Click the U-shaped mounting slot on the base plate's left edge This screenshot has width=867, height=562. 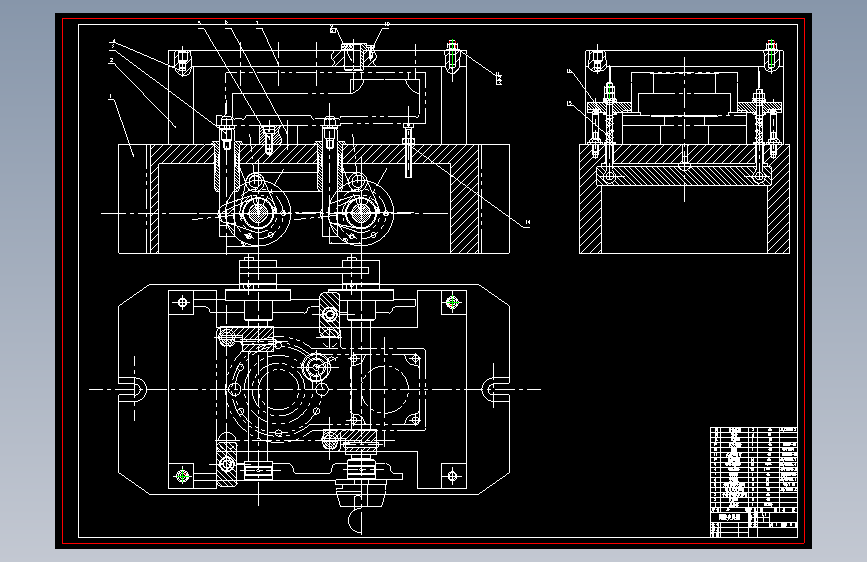point(133,389)
